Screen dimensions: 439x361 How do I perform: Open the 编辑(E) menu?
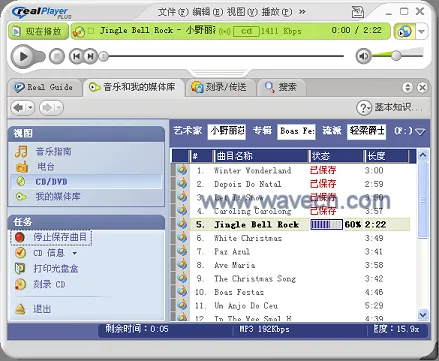pos(207,12)
